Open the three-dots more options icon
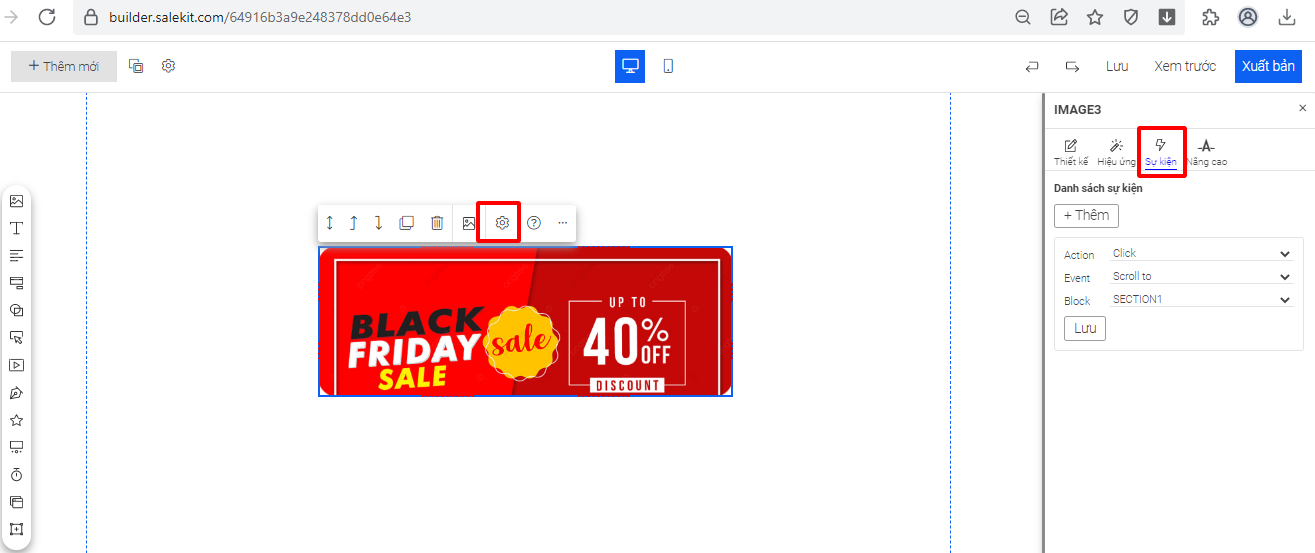Screen dimensions: 1315x553 (x=562, y=223)
